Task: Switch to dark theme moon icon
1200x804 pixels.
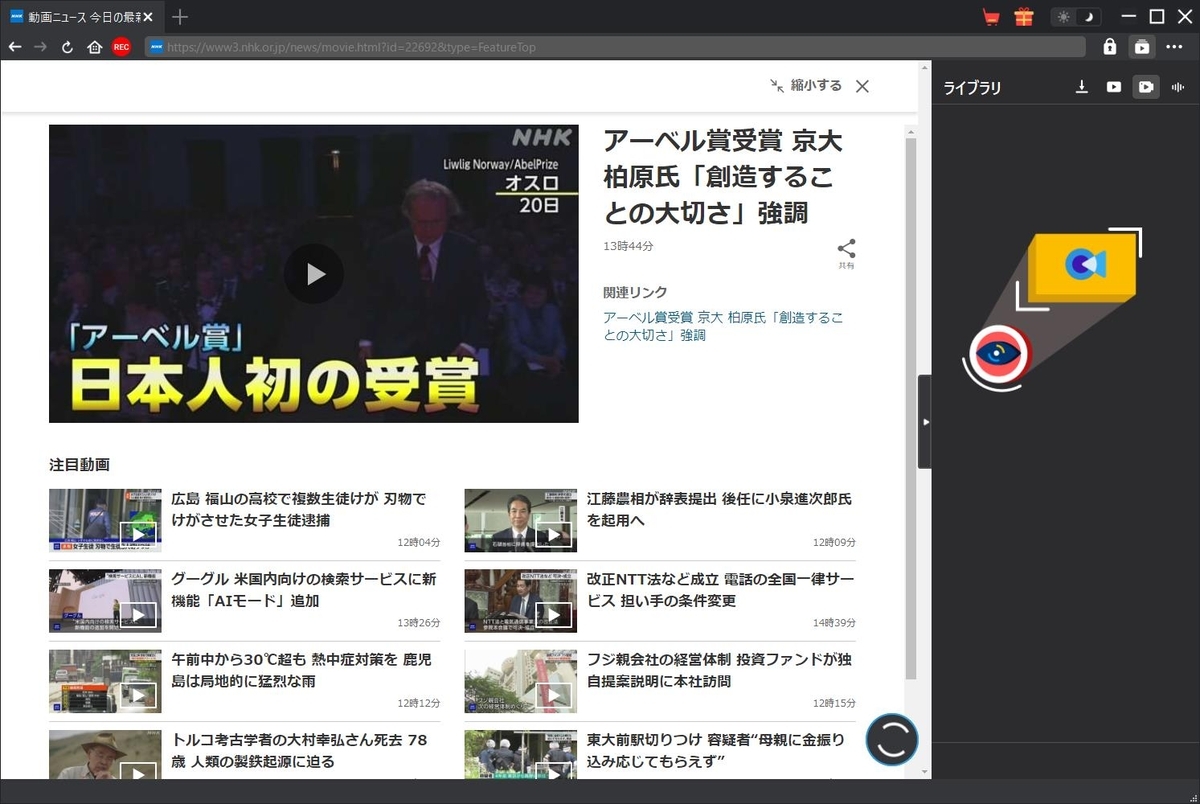Action: 1088,17
